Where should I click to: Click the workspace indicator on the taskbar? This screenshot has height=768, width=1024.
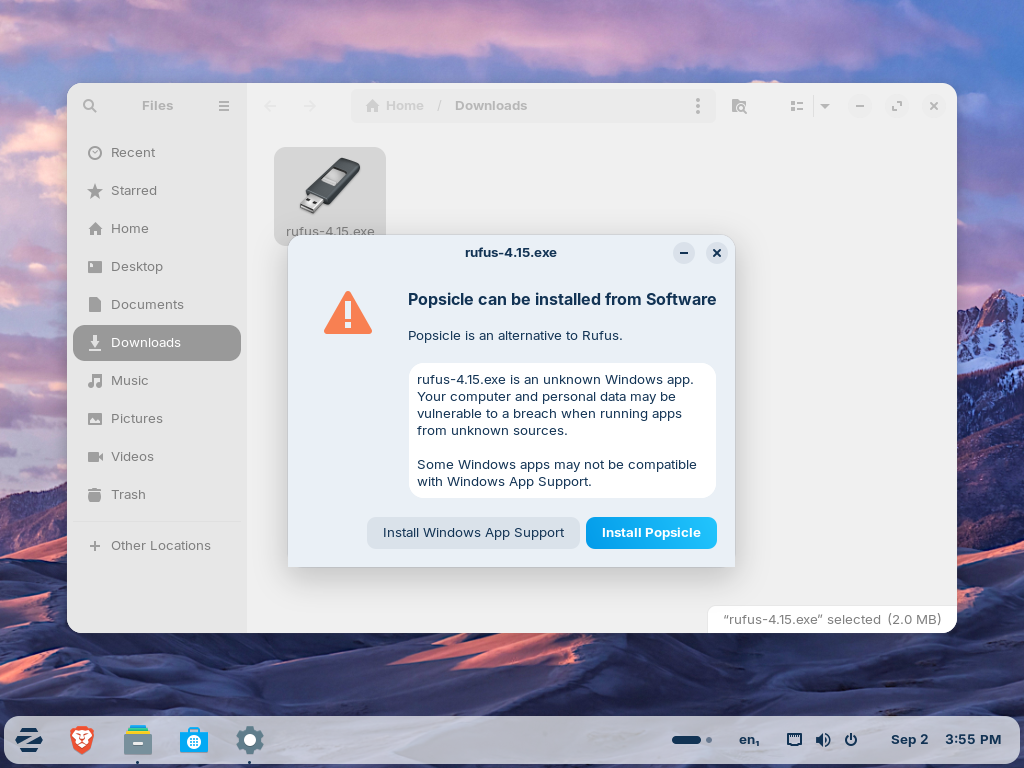click(x=692, y=740)
